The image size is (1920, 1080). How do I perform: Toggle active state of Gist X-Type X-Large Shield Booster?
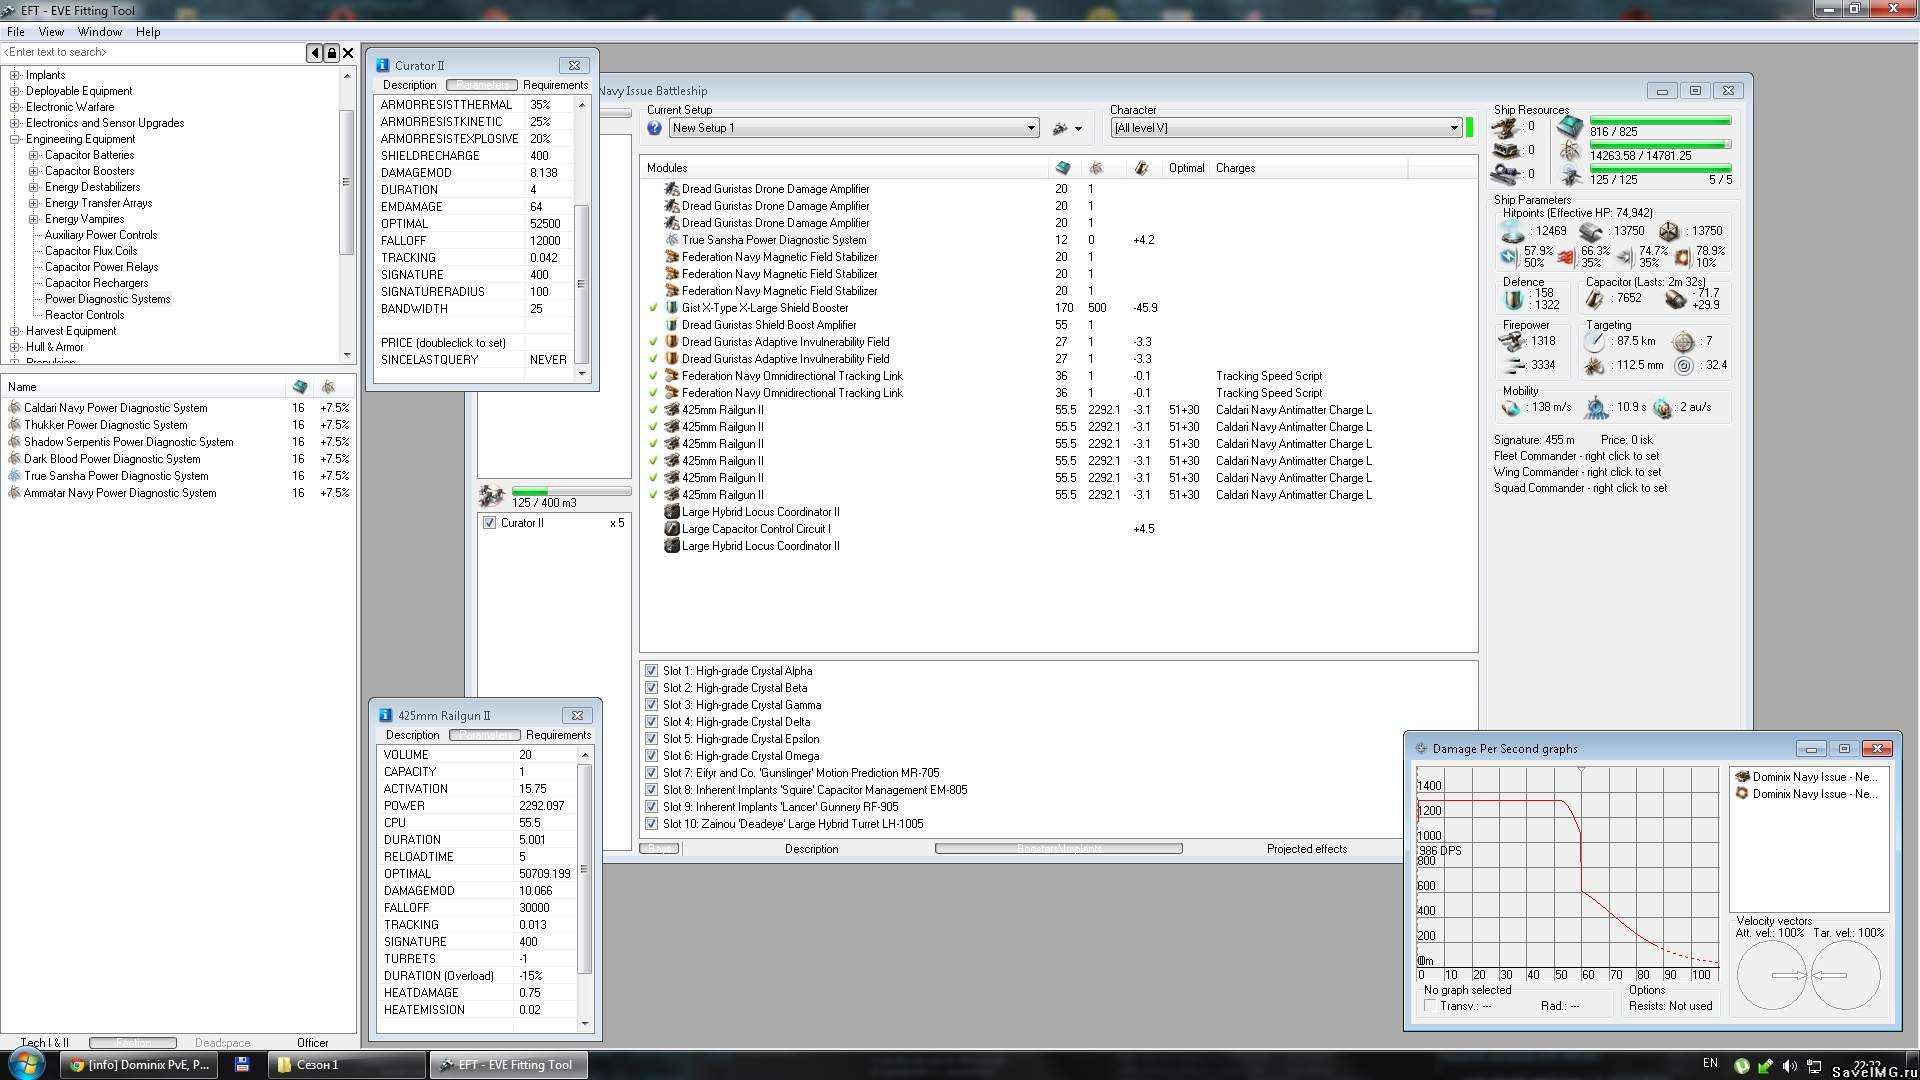coord(654,308)
